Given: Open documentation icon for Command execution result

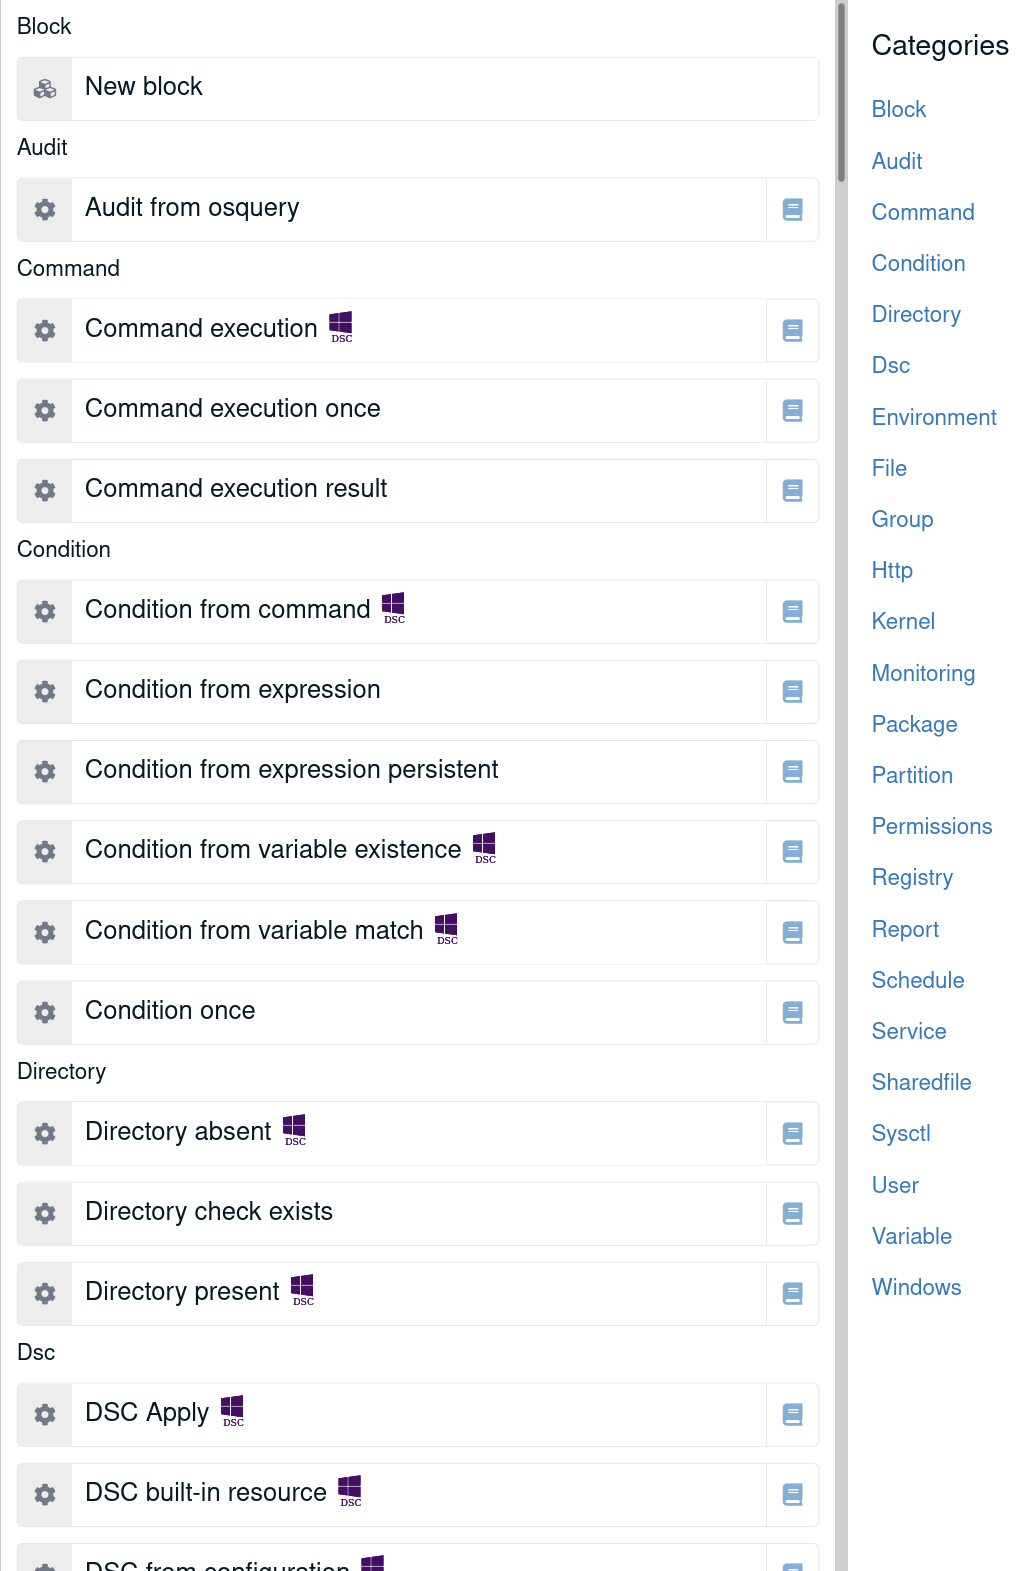Looking at the screenshot, I should (791, 490).
